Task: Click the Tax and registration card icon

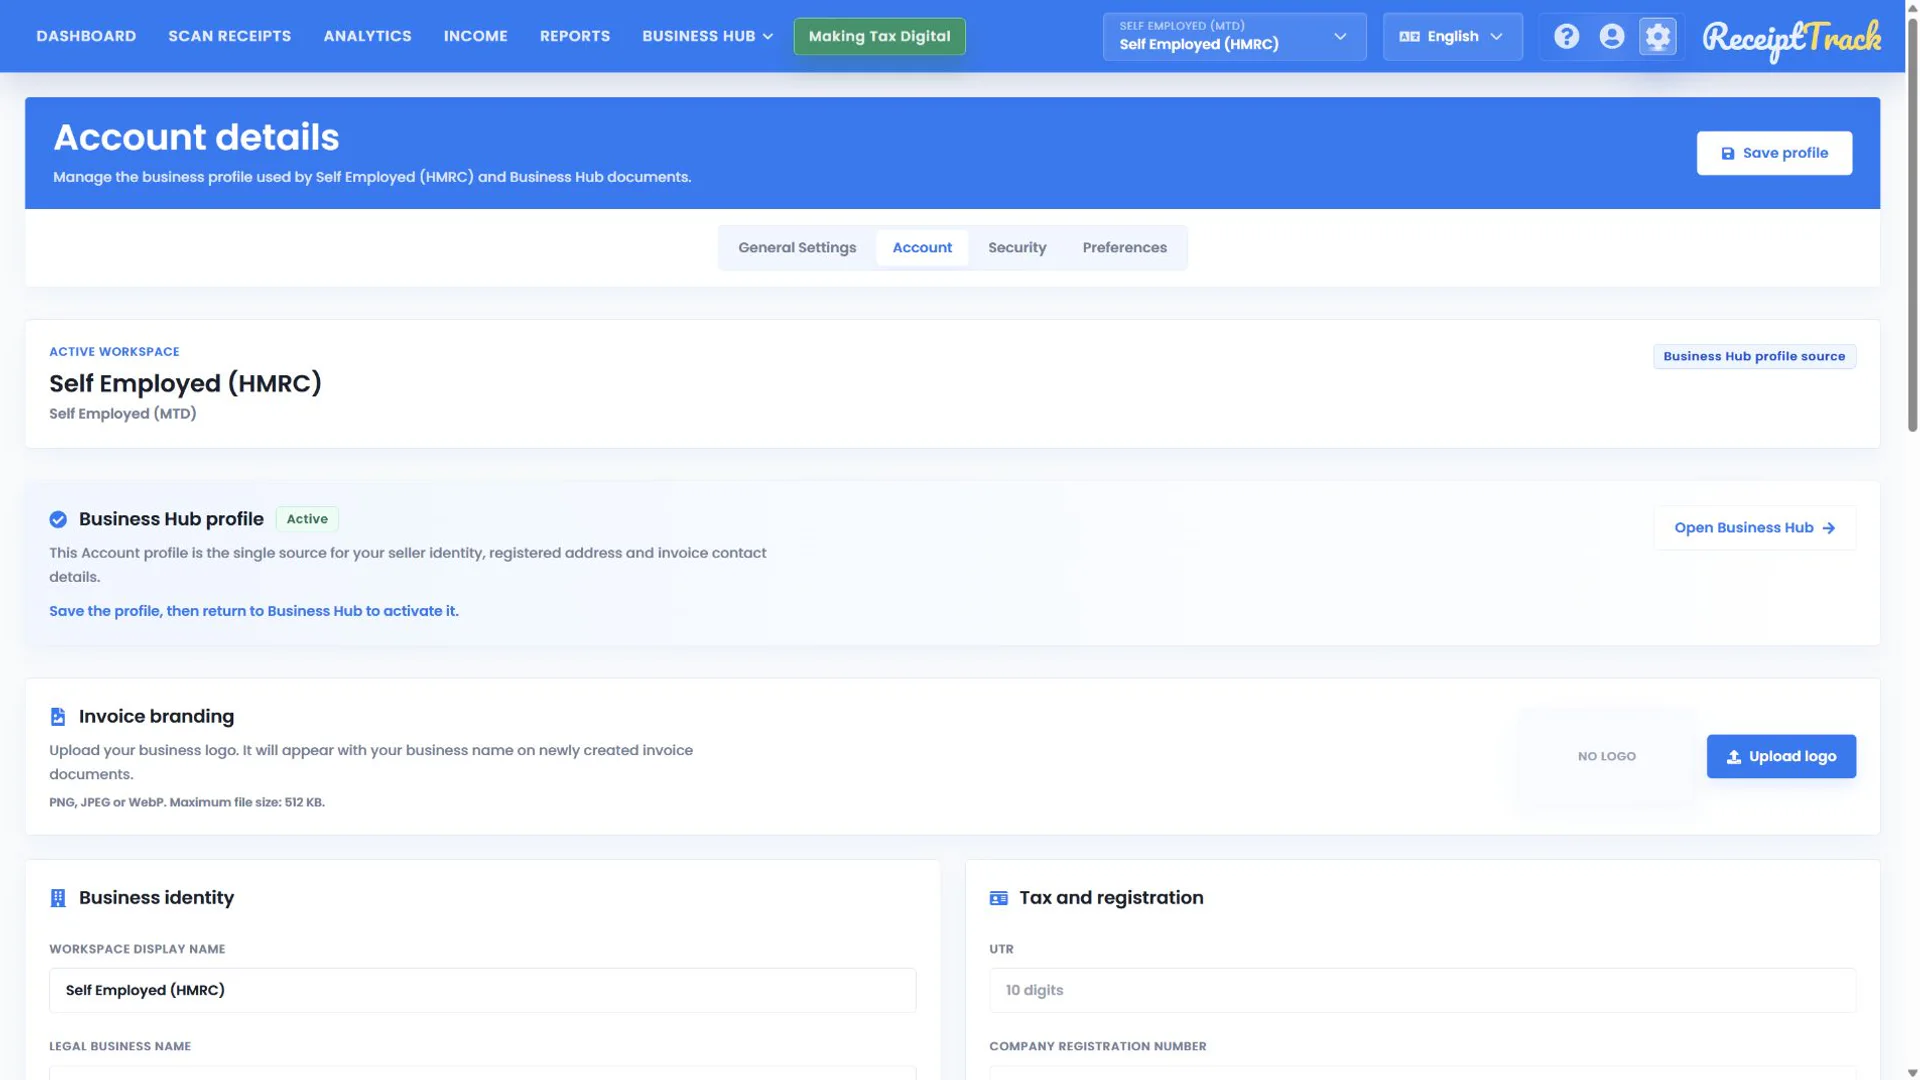Action: tap(998, 898)
